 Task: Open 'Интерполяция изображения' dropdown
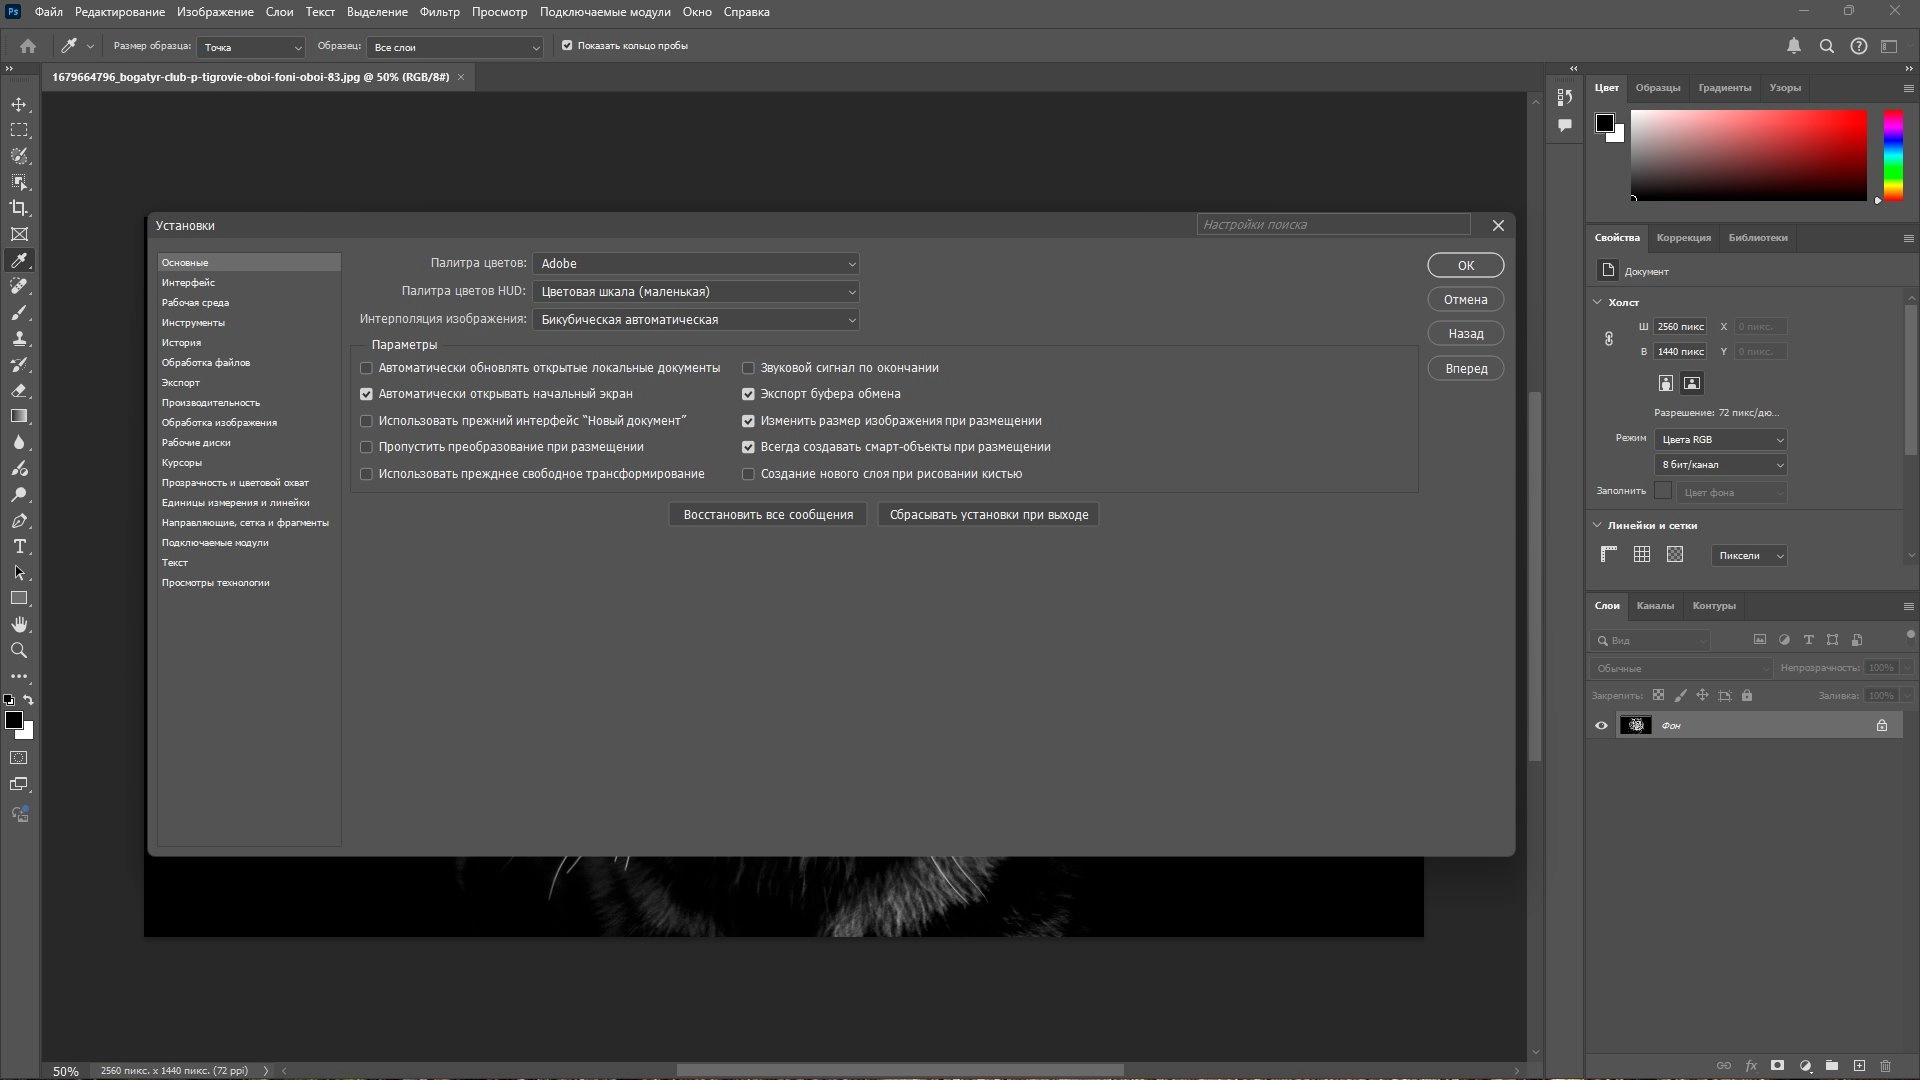[x=696, y=320]
